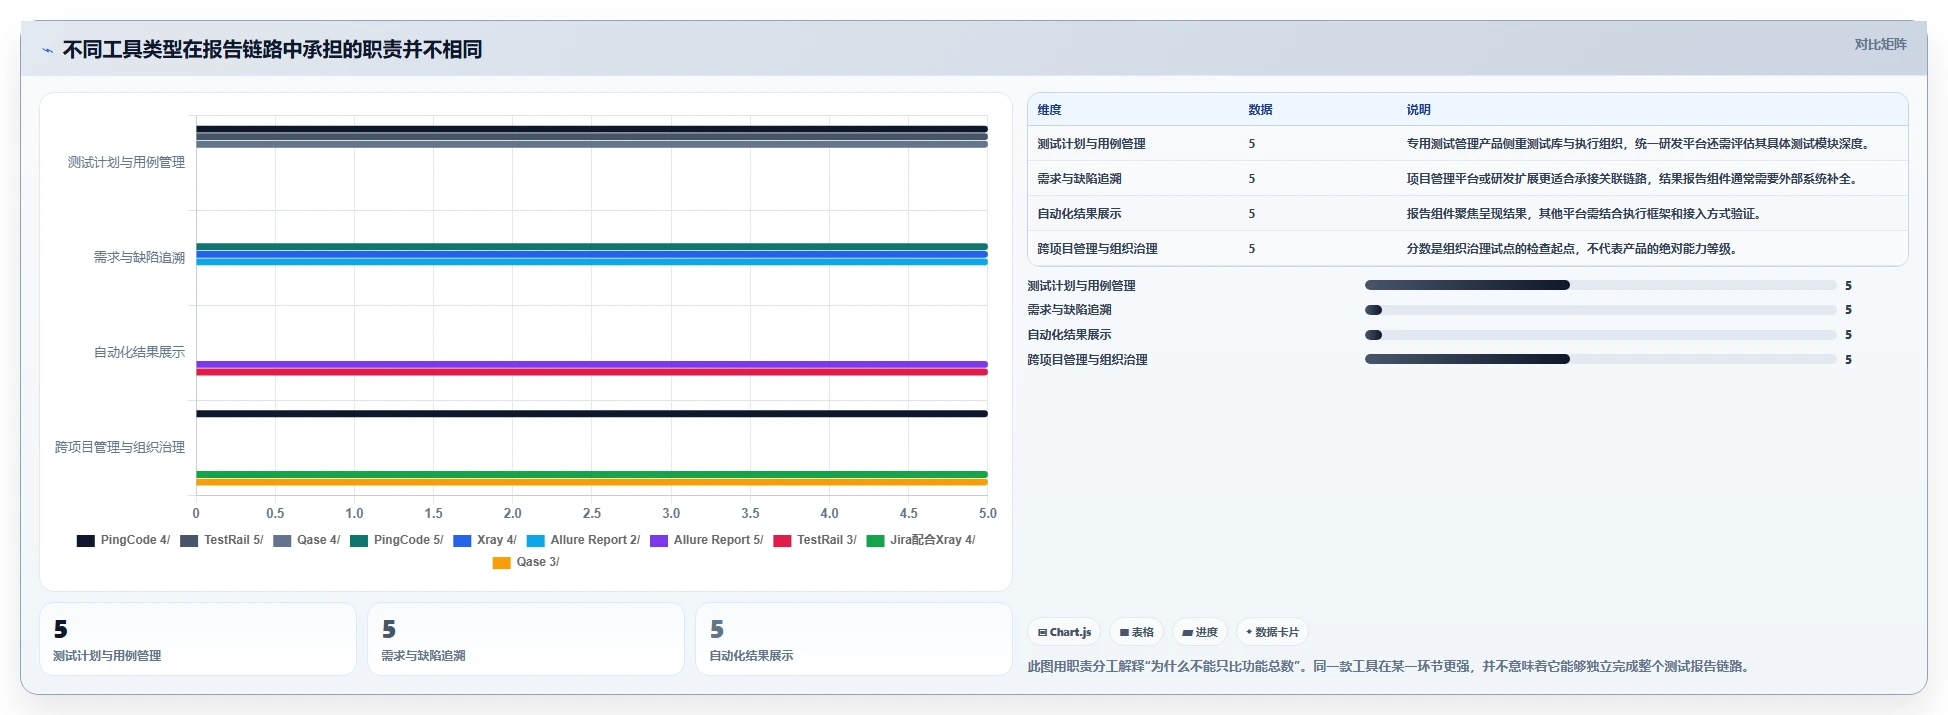Toggle the Qase 4/ legend item

click(306, 540)
